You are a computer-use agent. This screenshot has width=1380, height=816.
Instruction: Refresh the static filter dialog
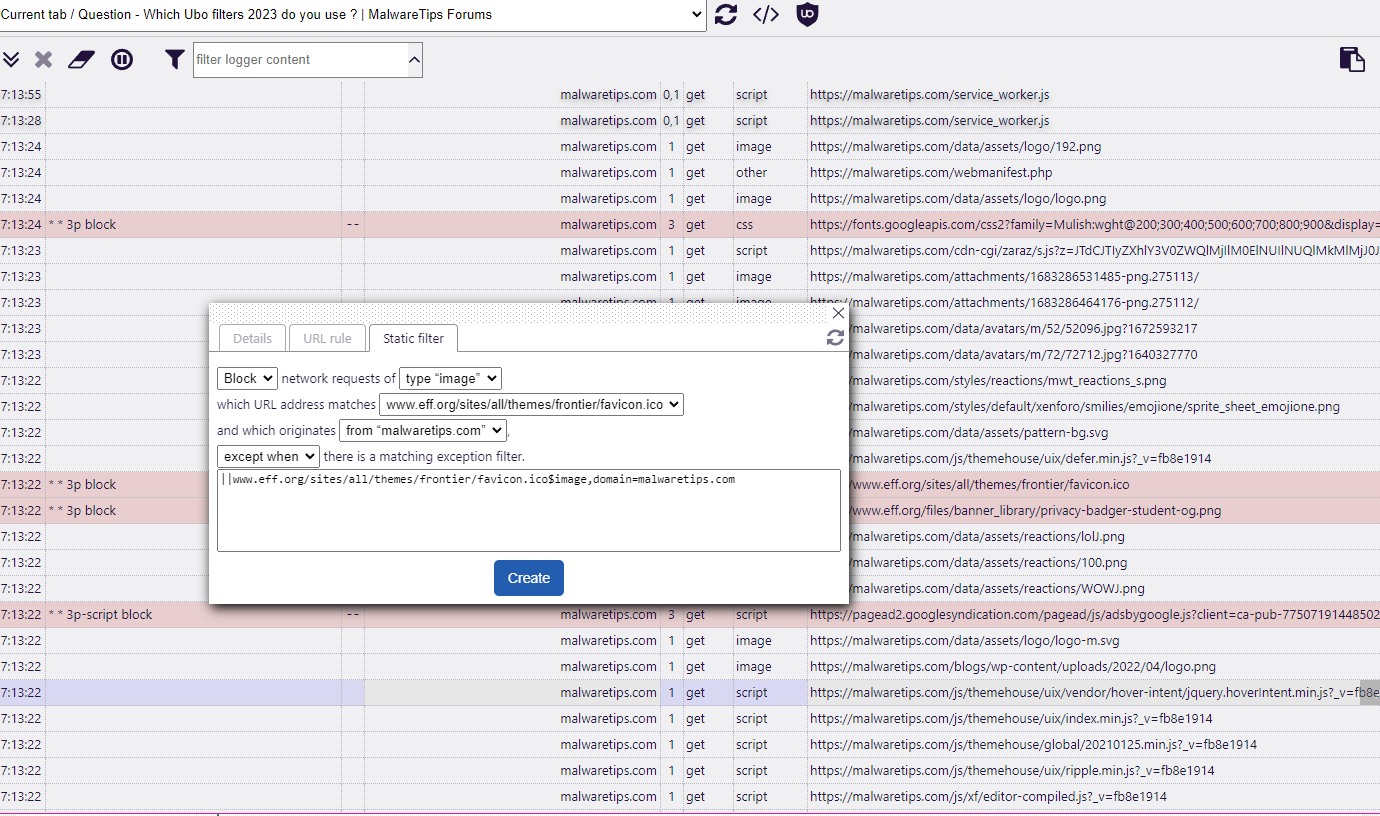click(835, 338)
